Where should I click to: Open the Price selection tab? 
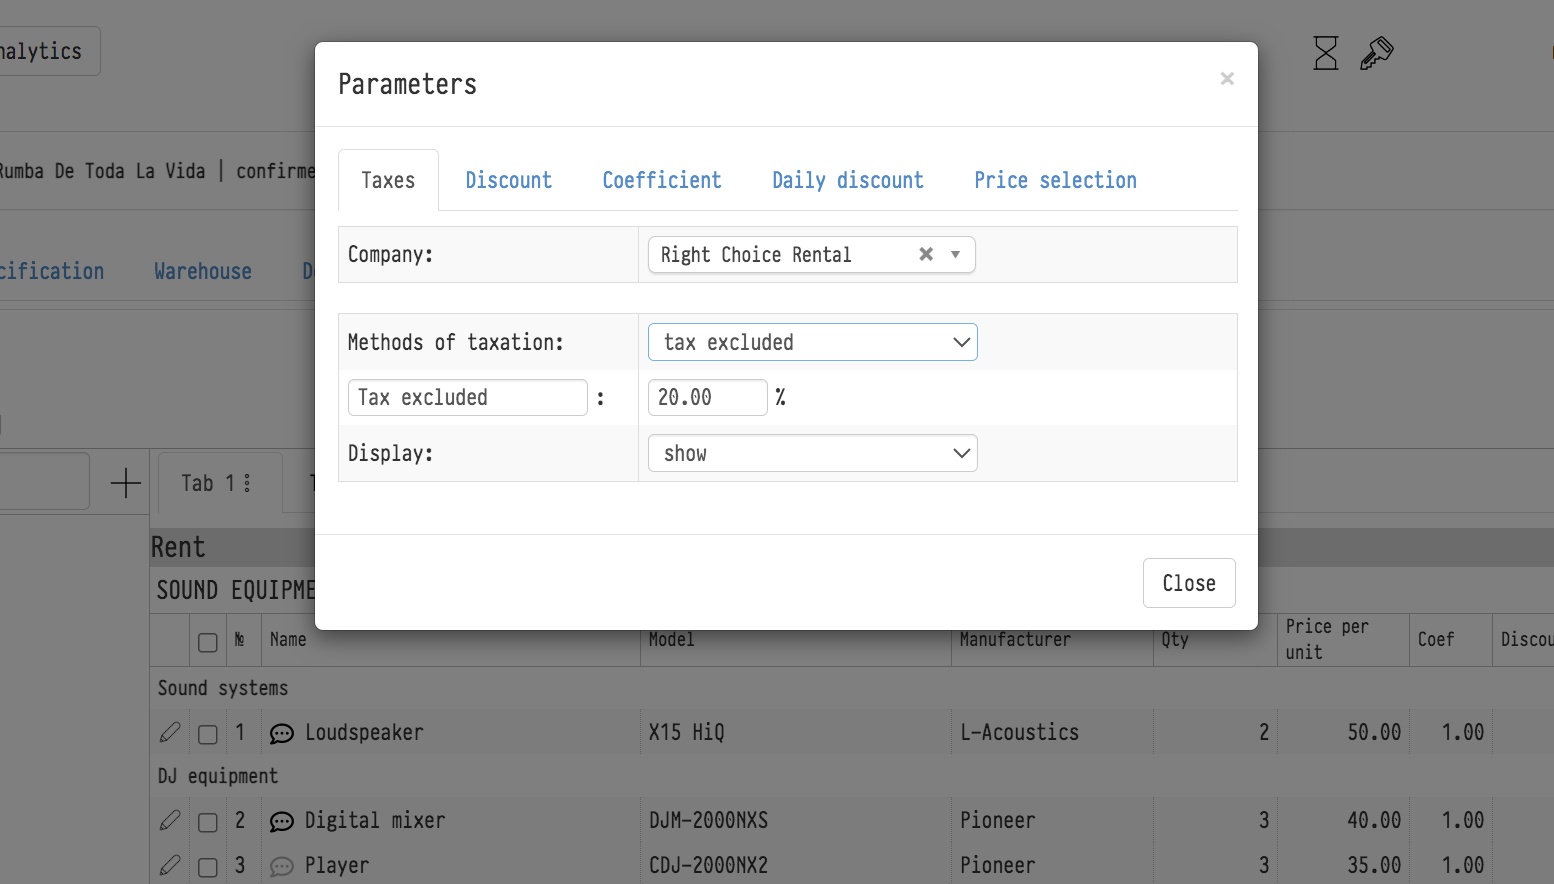pyautogui.click(x=1055, y=180)
